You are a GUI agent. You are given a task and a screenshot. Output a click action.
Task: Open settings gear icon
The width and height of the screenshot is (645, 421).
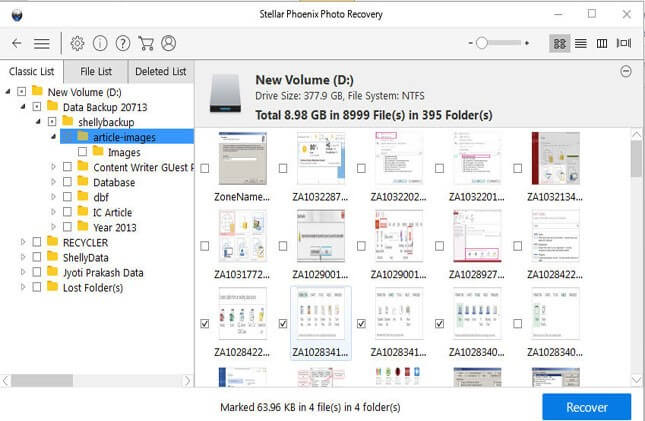coord(78,43)
